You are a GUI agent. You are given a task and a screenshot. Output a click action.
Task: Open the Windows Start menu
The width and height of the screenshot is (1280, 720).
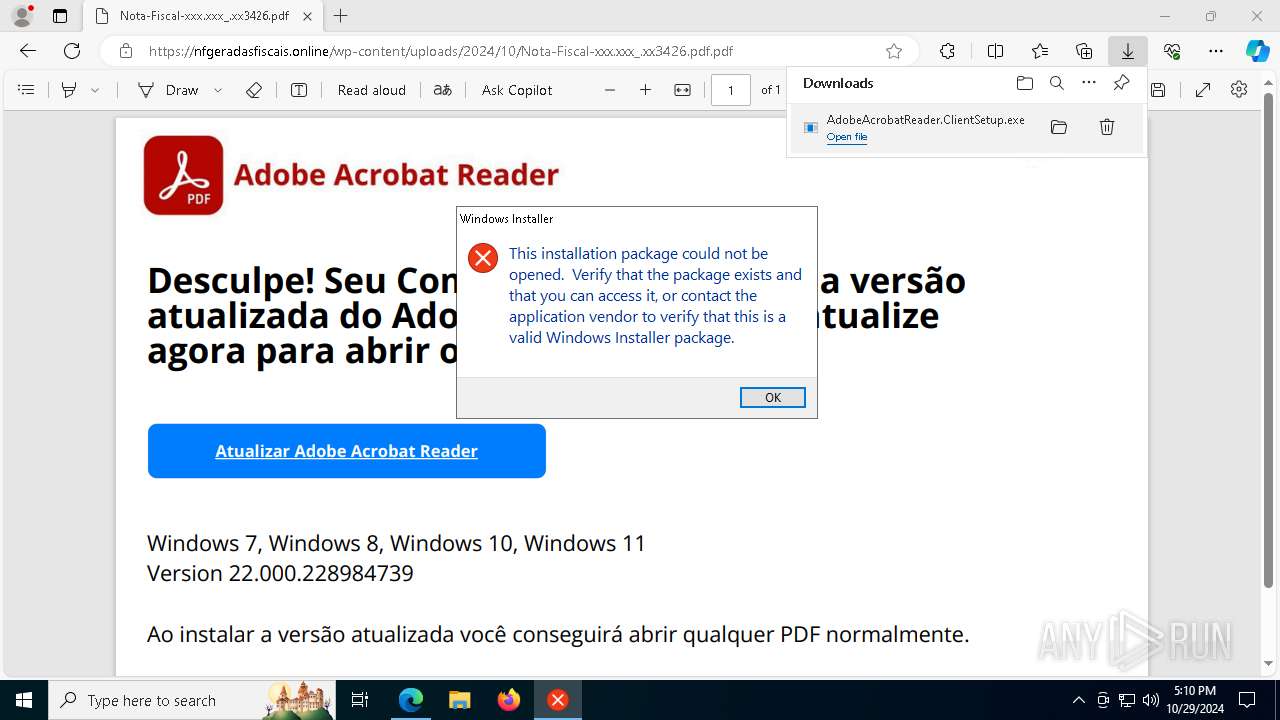coord(24,700)
